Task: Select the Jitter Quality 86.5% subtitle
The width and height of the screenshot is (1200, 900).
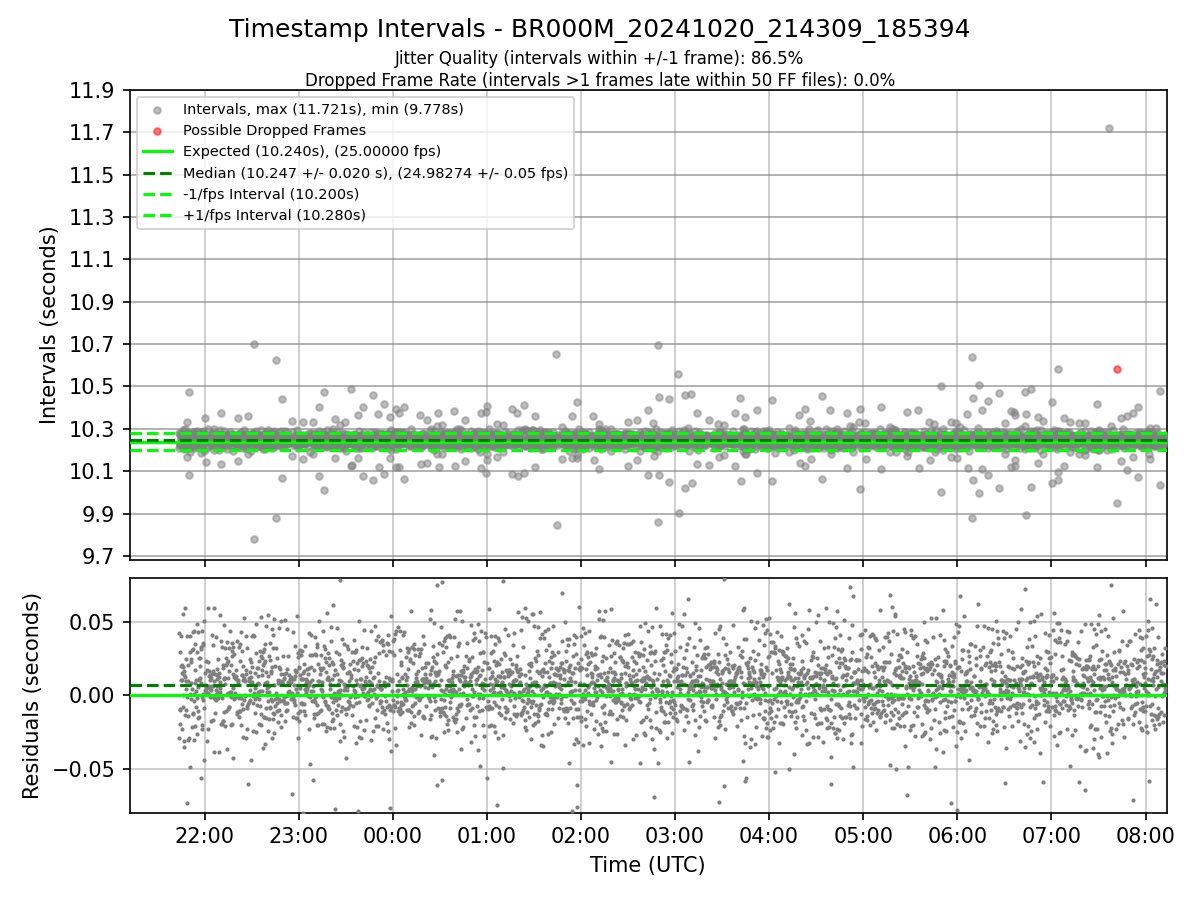Action: (599, 58)
